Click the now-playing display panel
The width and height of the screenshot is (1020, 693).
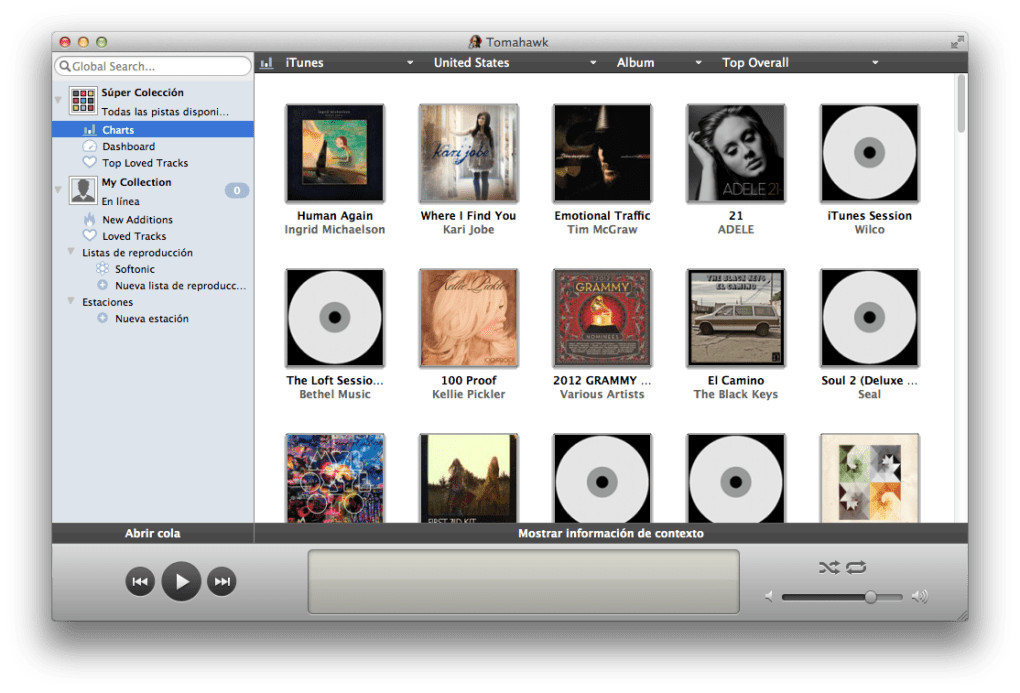(x=524, y=582)
